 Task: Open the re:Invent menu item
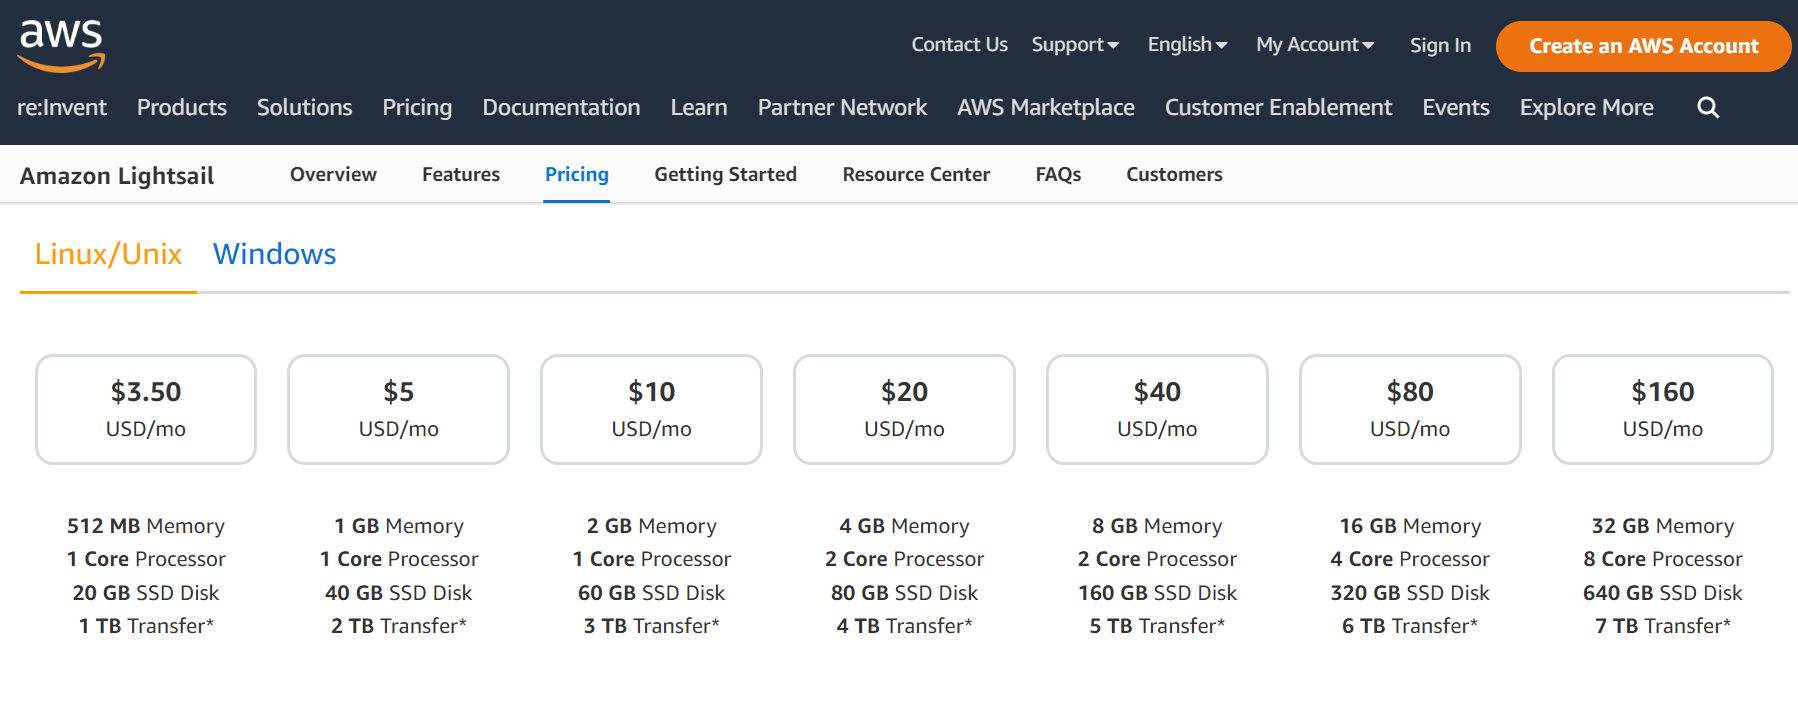coord(62,107)
